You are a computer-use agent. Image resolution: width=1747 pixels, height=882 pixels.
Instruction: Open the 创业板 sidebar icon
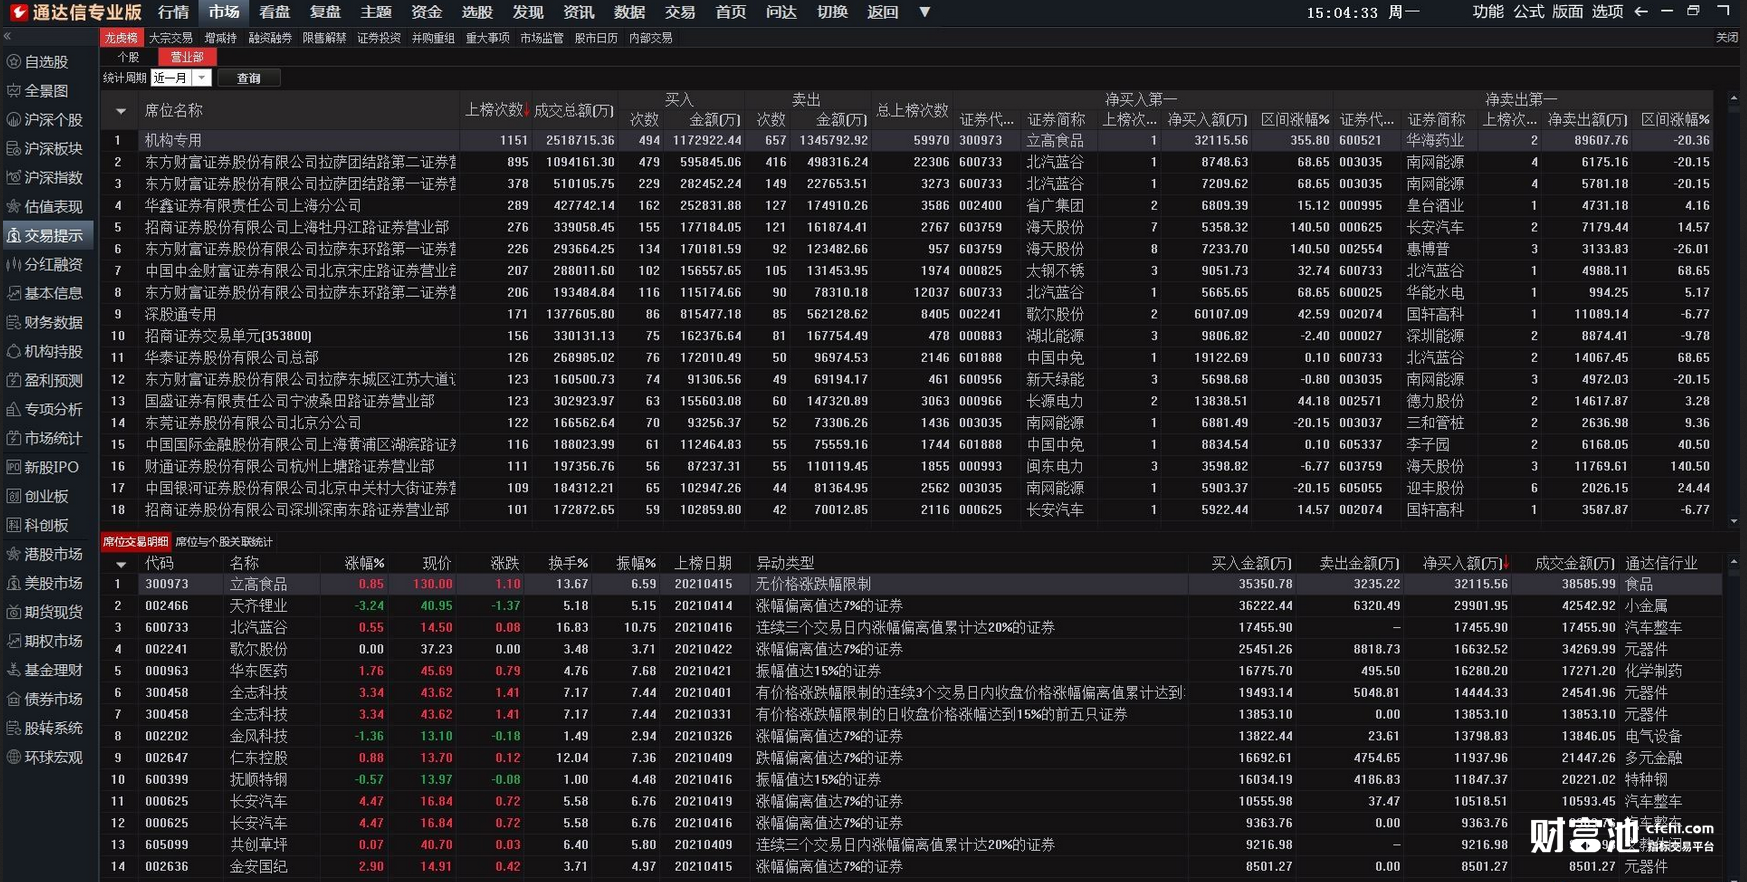pos(14,497)
